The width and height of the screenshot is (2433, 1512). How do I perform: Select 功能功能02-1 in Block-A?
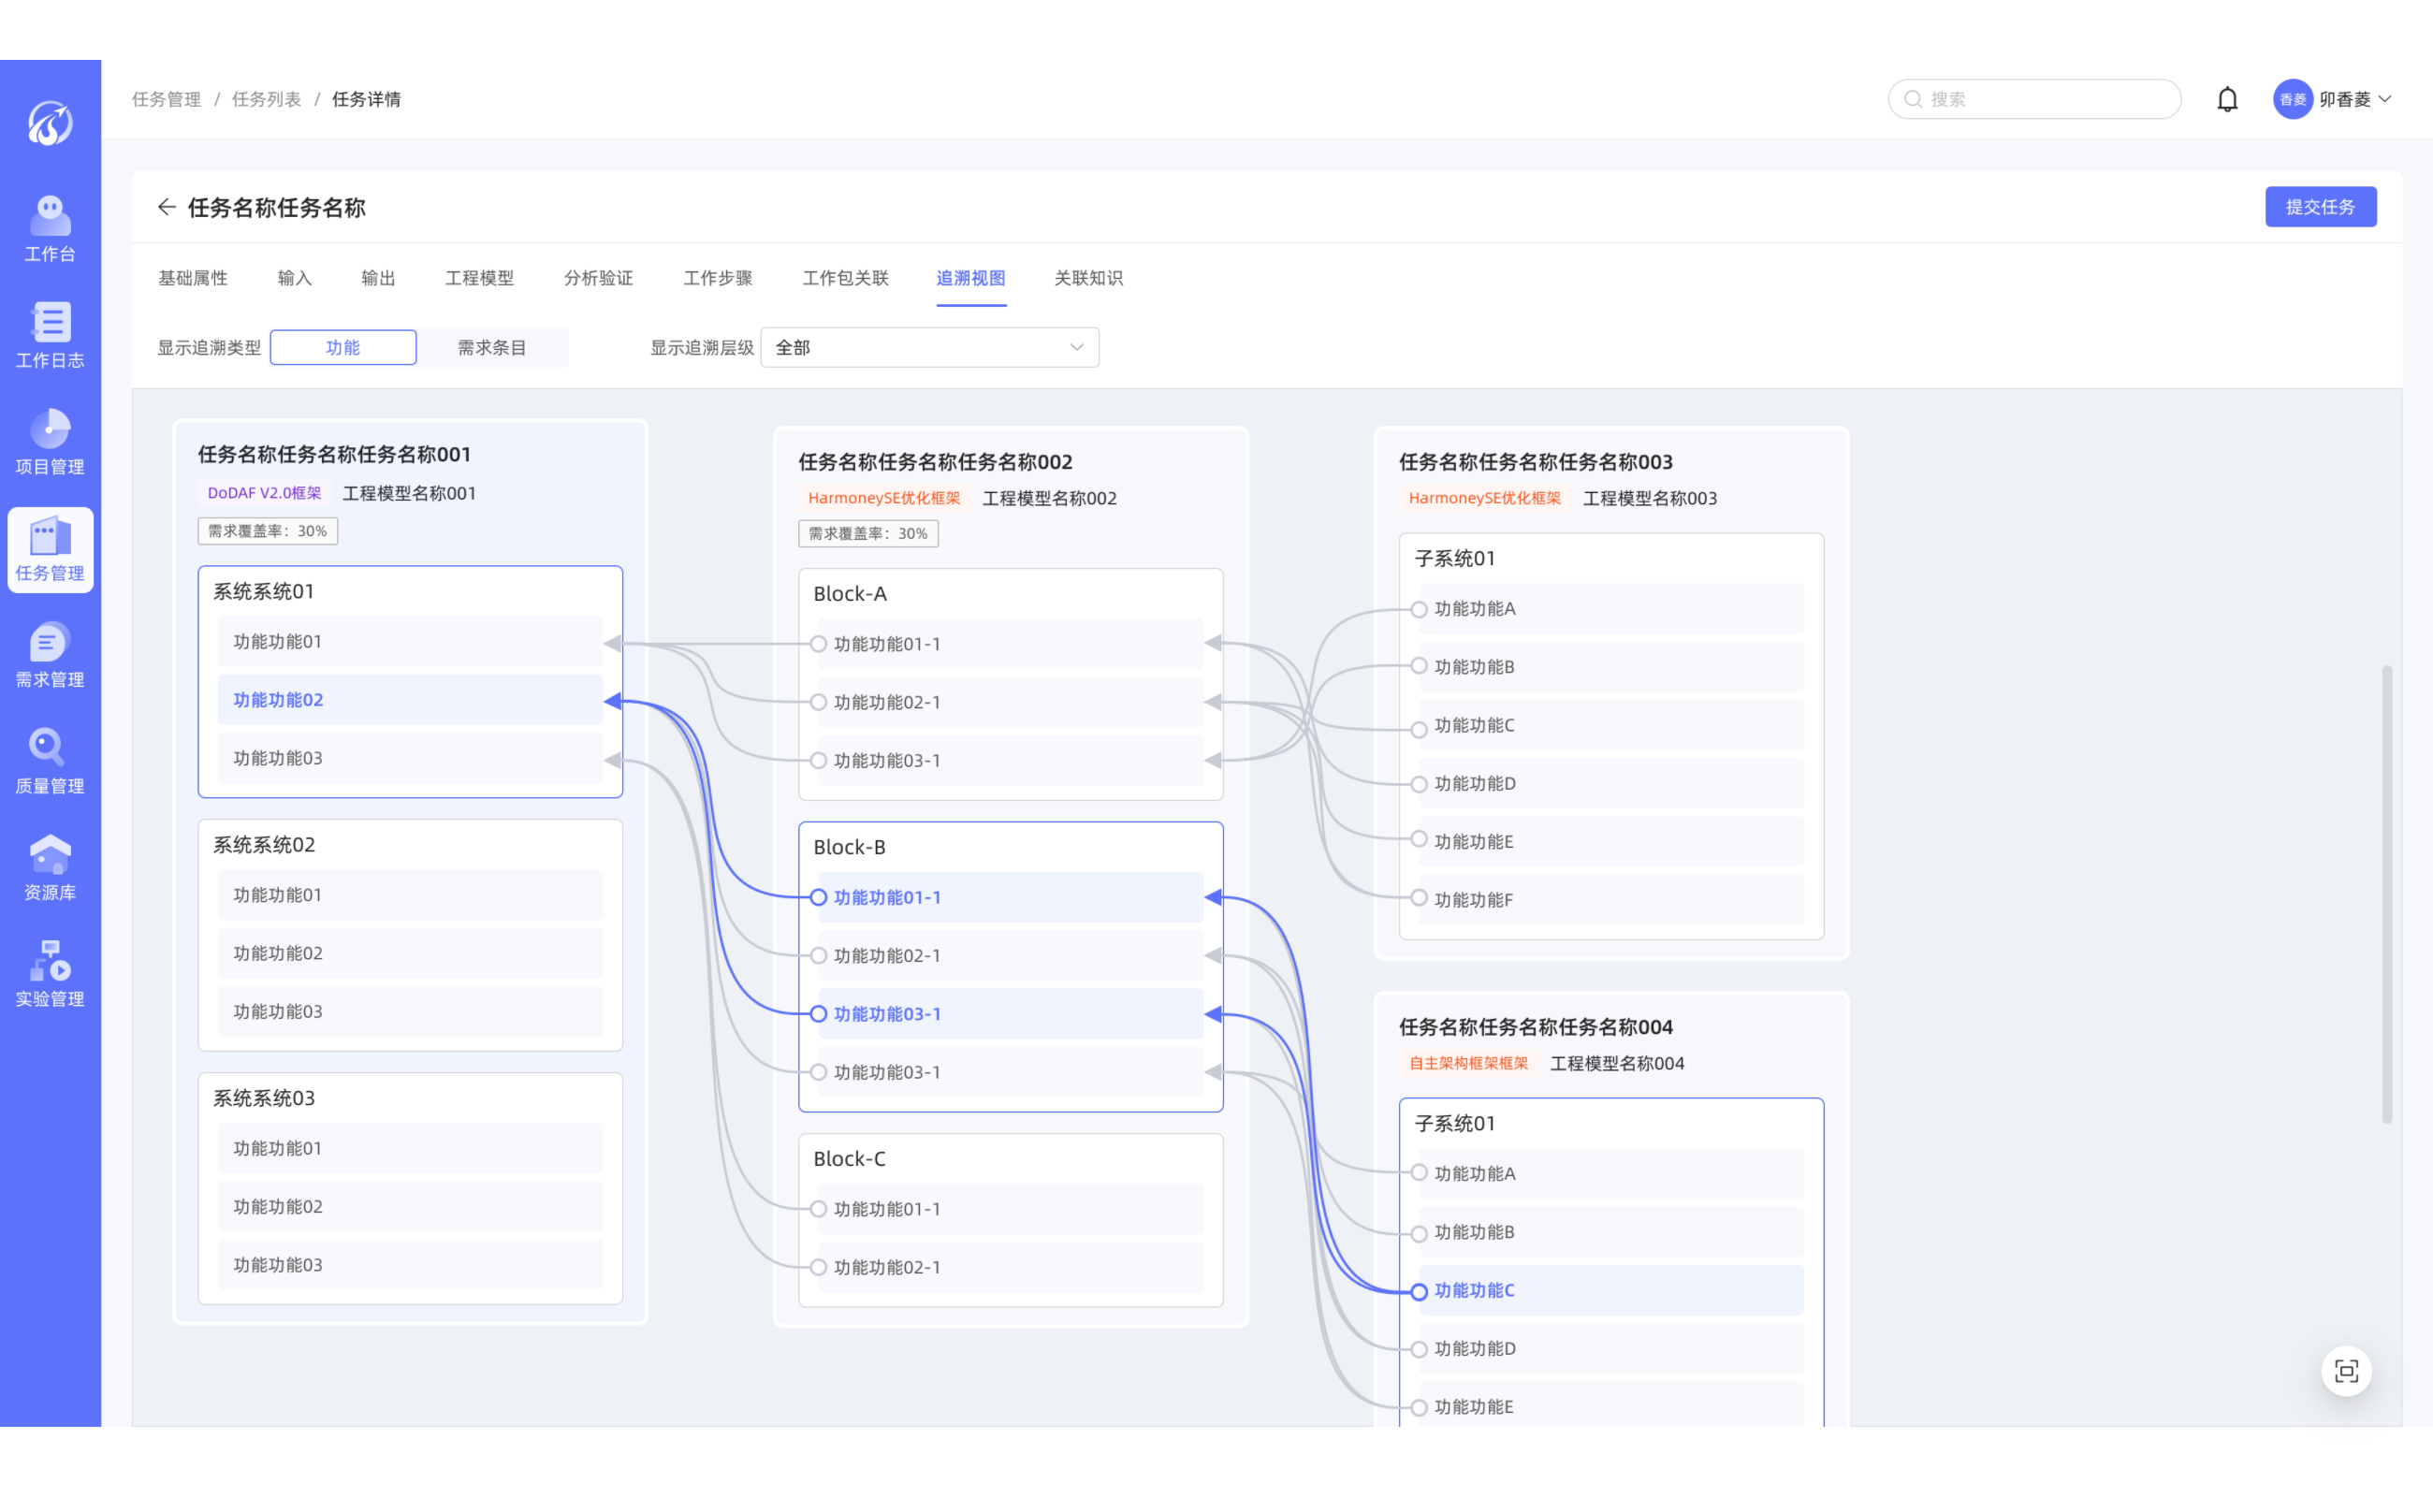pyautogui.click(x=1010, y=703)
